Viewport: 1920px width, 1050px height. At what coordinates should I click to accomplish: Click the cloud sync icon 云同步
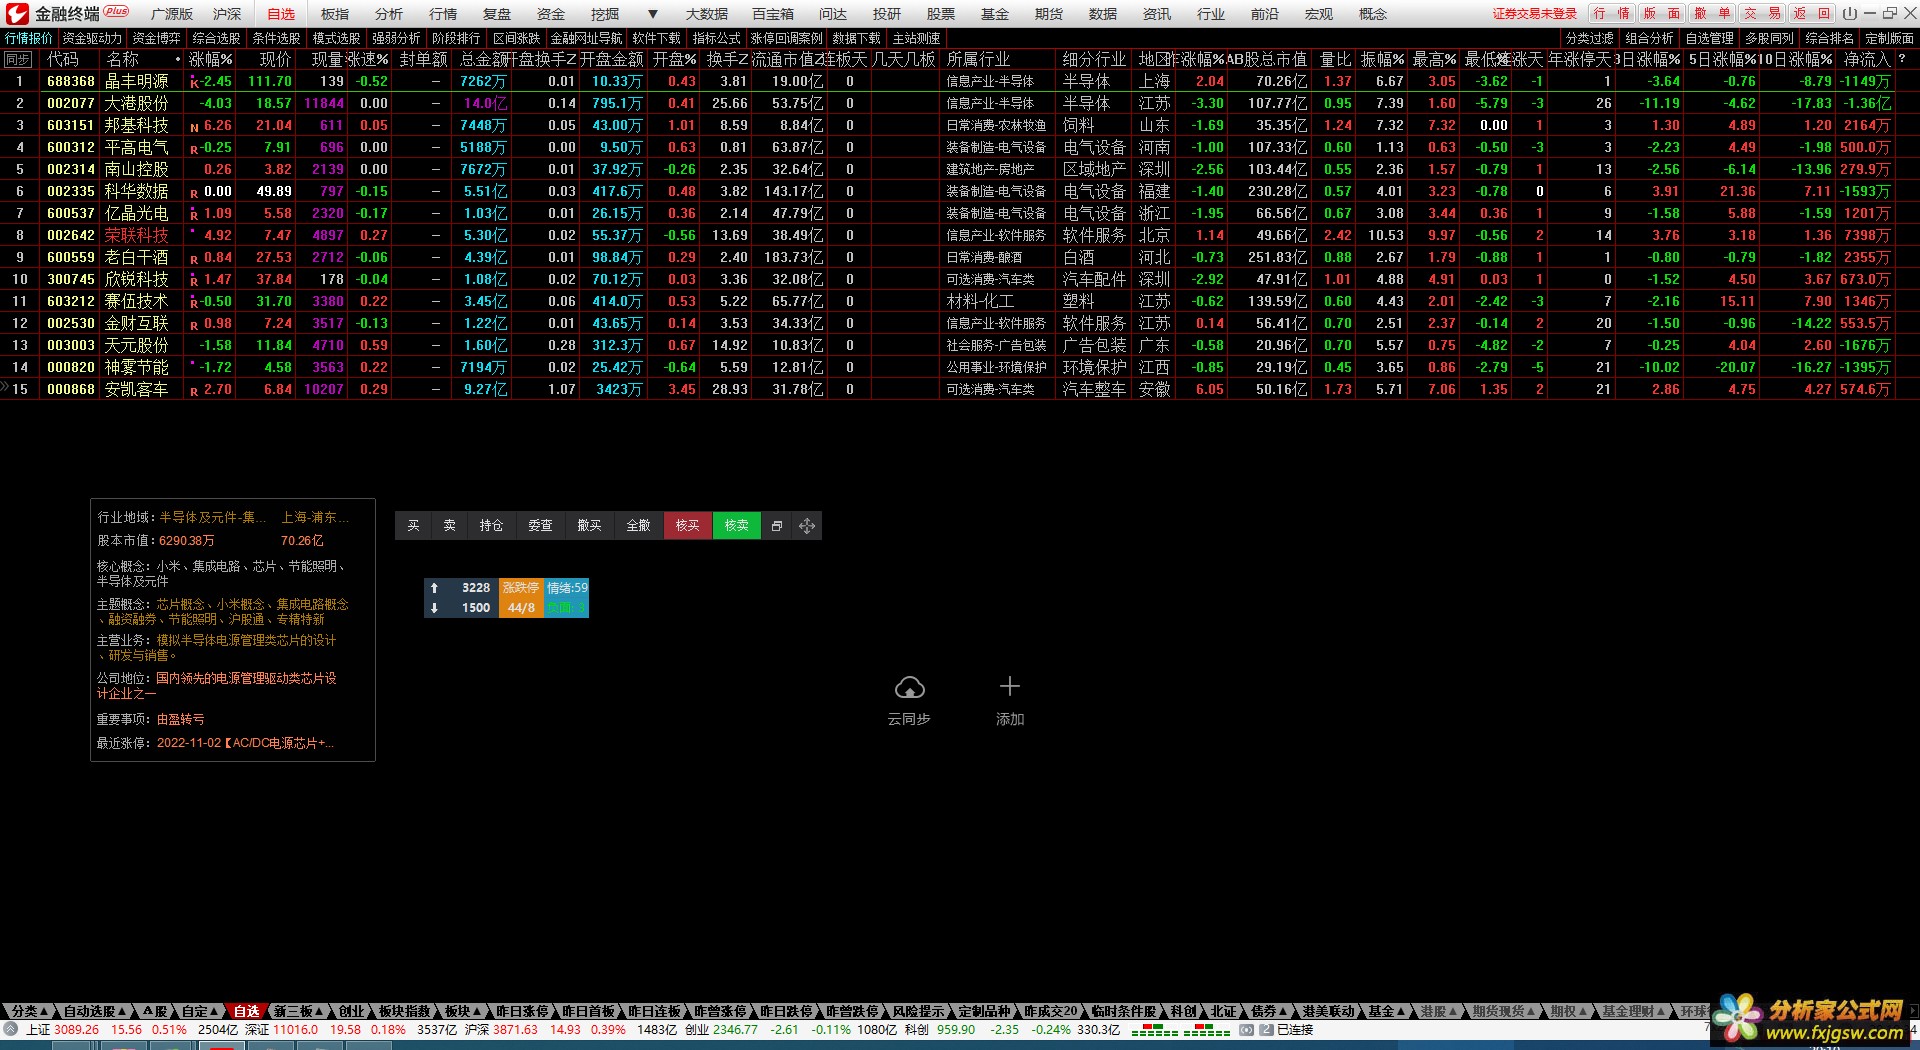click(909, 688)
